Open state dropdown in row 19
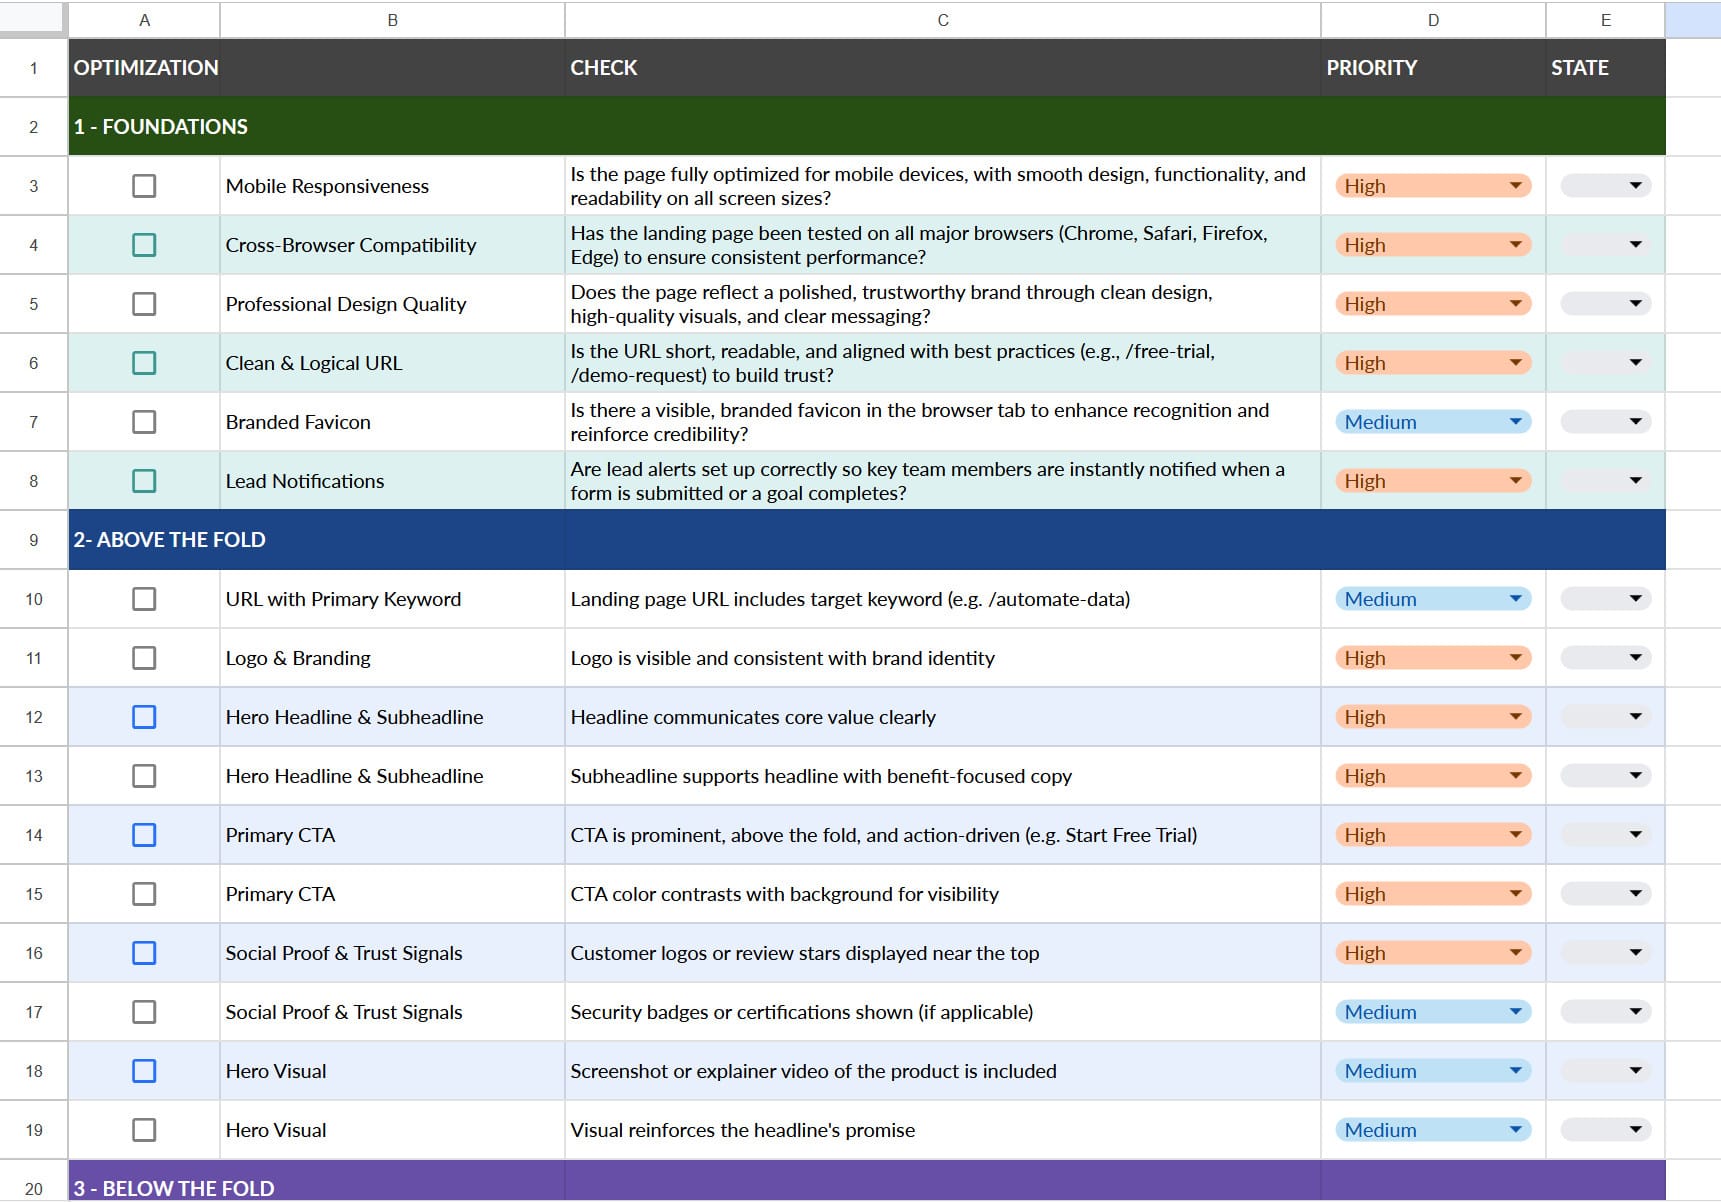The image size is (1721, 1202). pos(1635,1130)
